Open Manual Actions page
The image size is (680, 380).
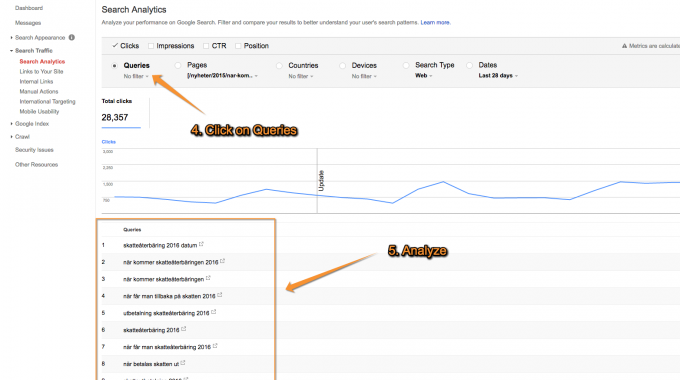[x=39, y=92]
